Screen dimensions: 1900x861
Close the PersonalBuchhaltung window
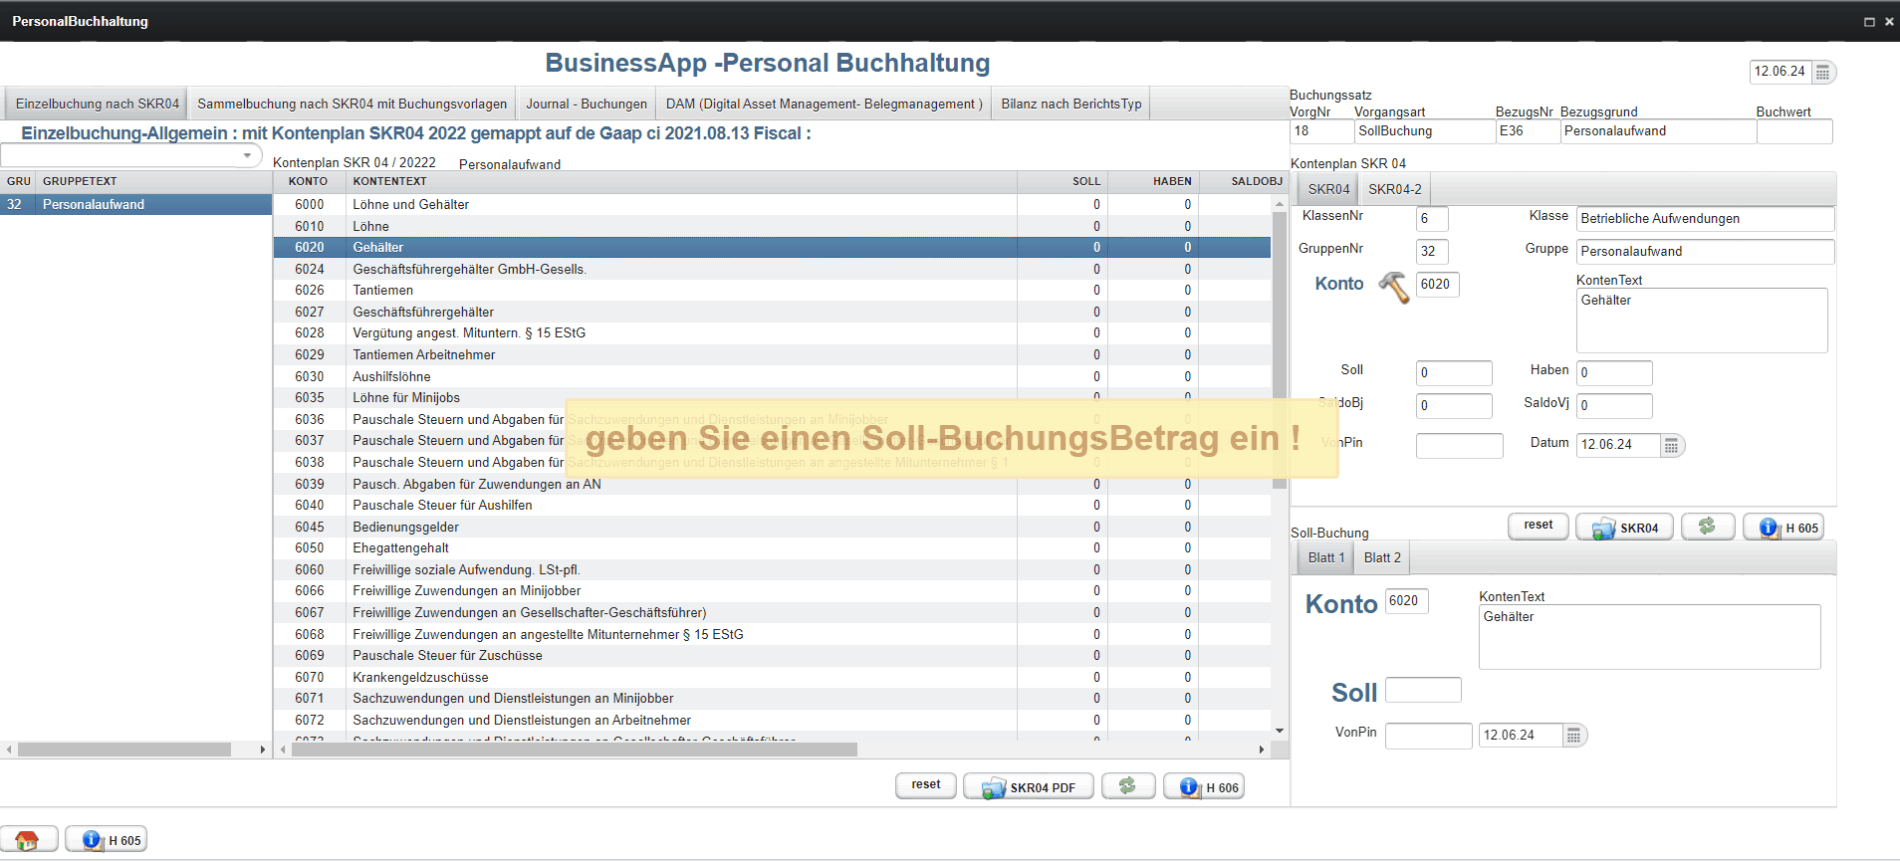1889,21
